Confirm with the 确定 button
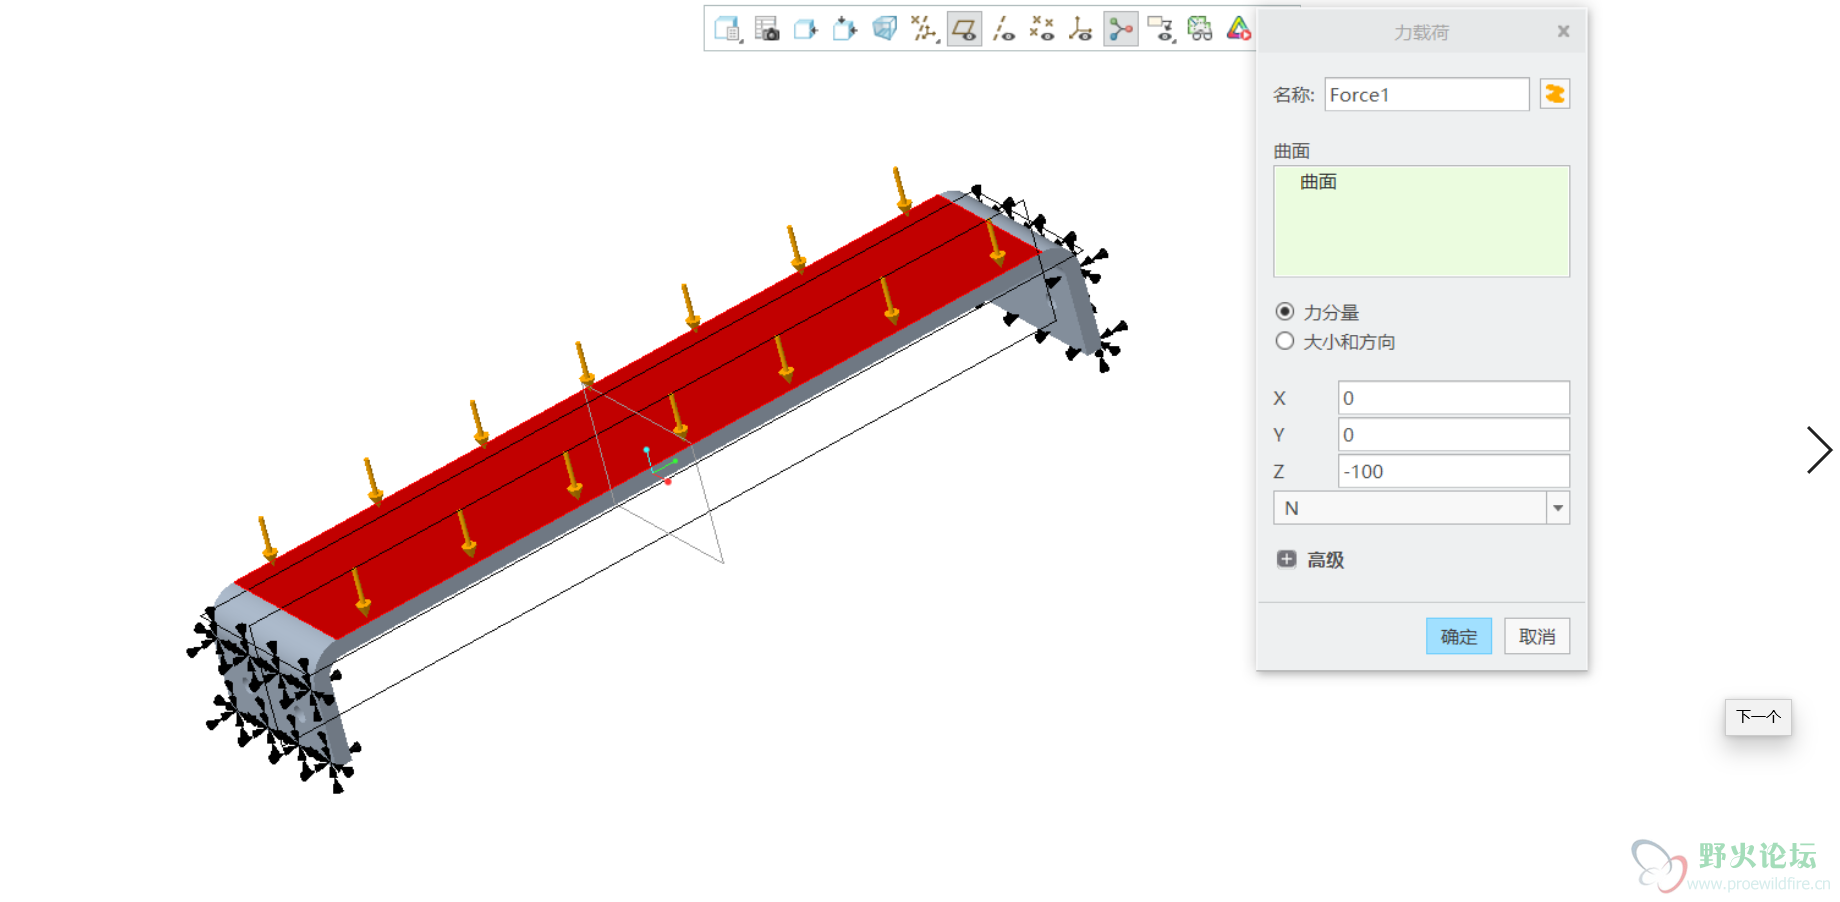 tap(1458, 636)
